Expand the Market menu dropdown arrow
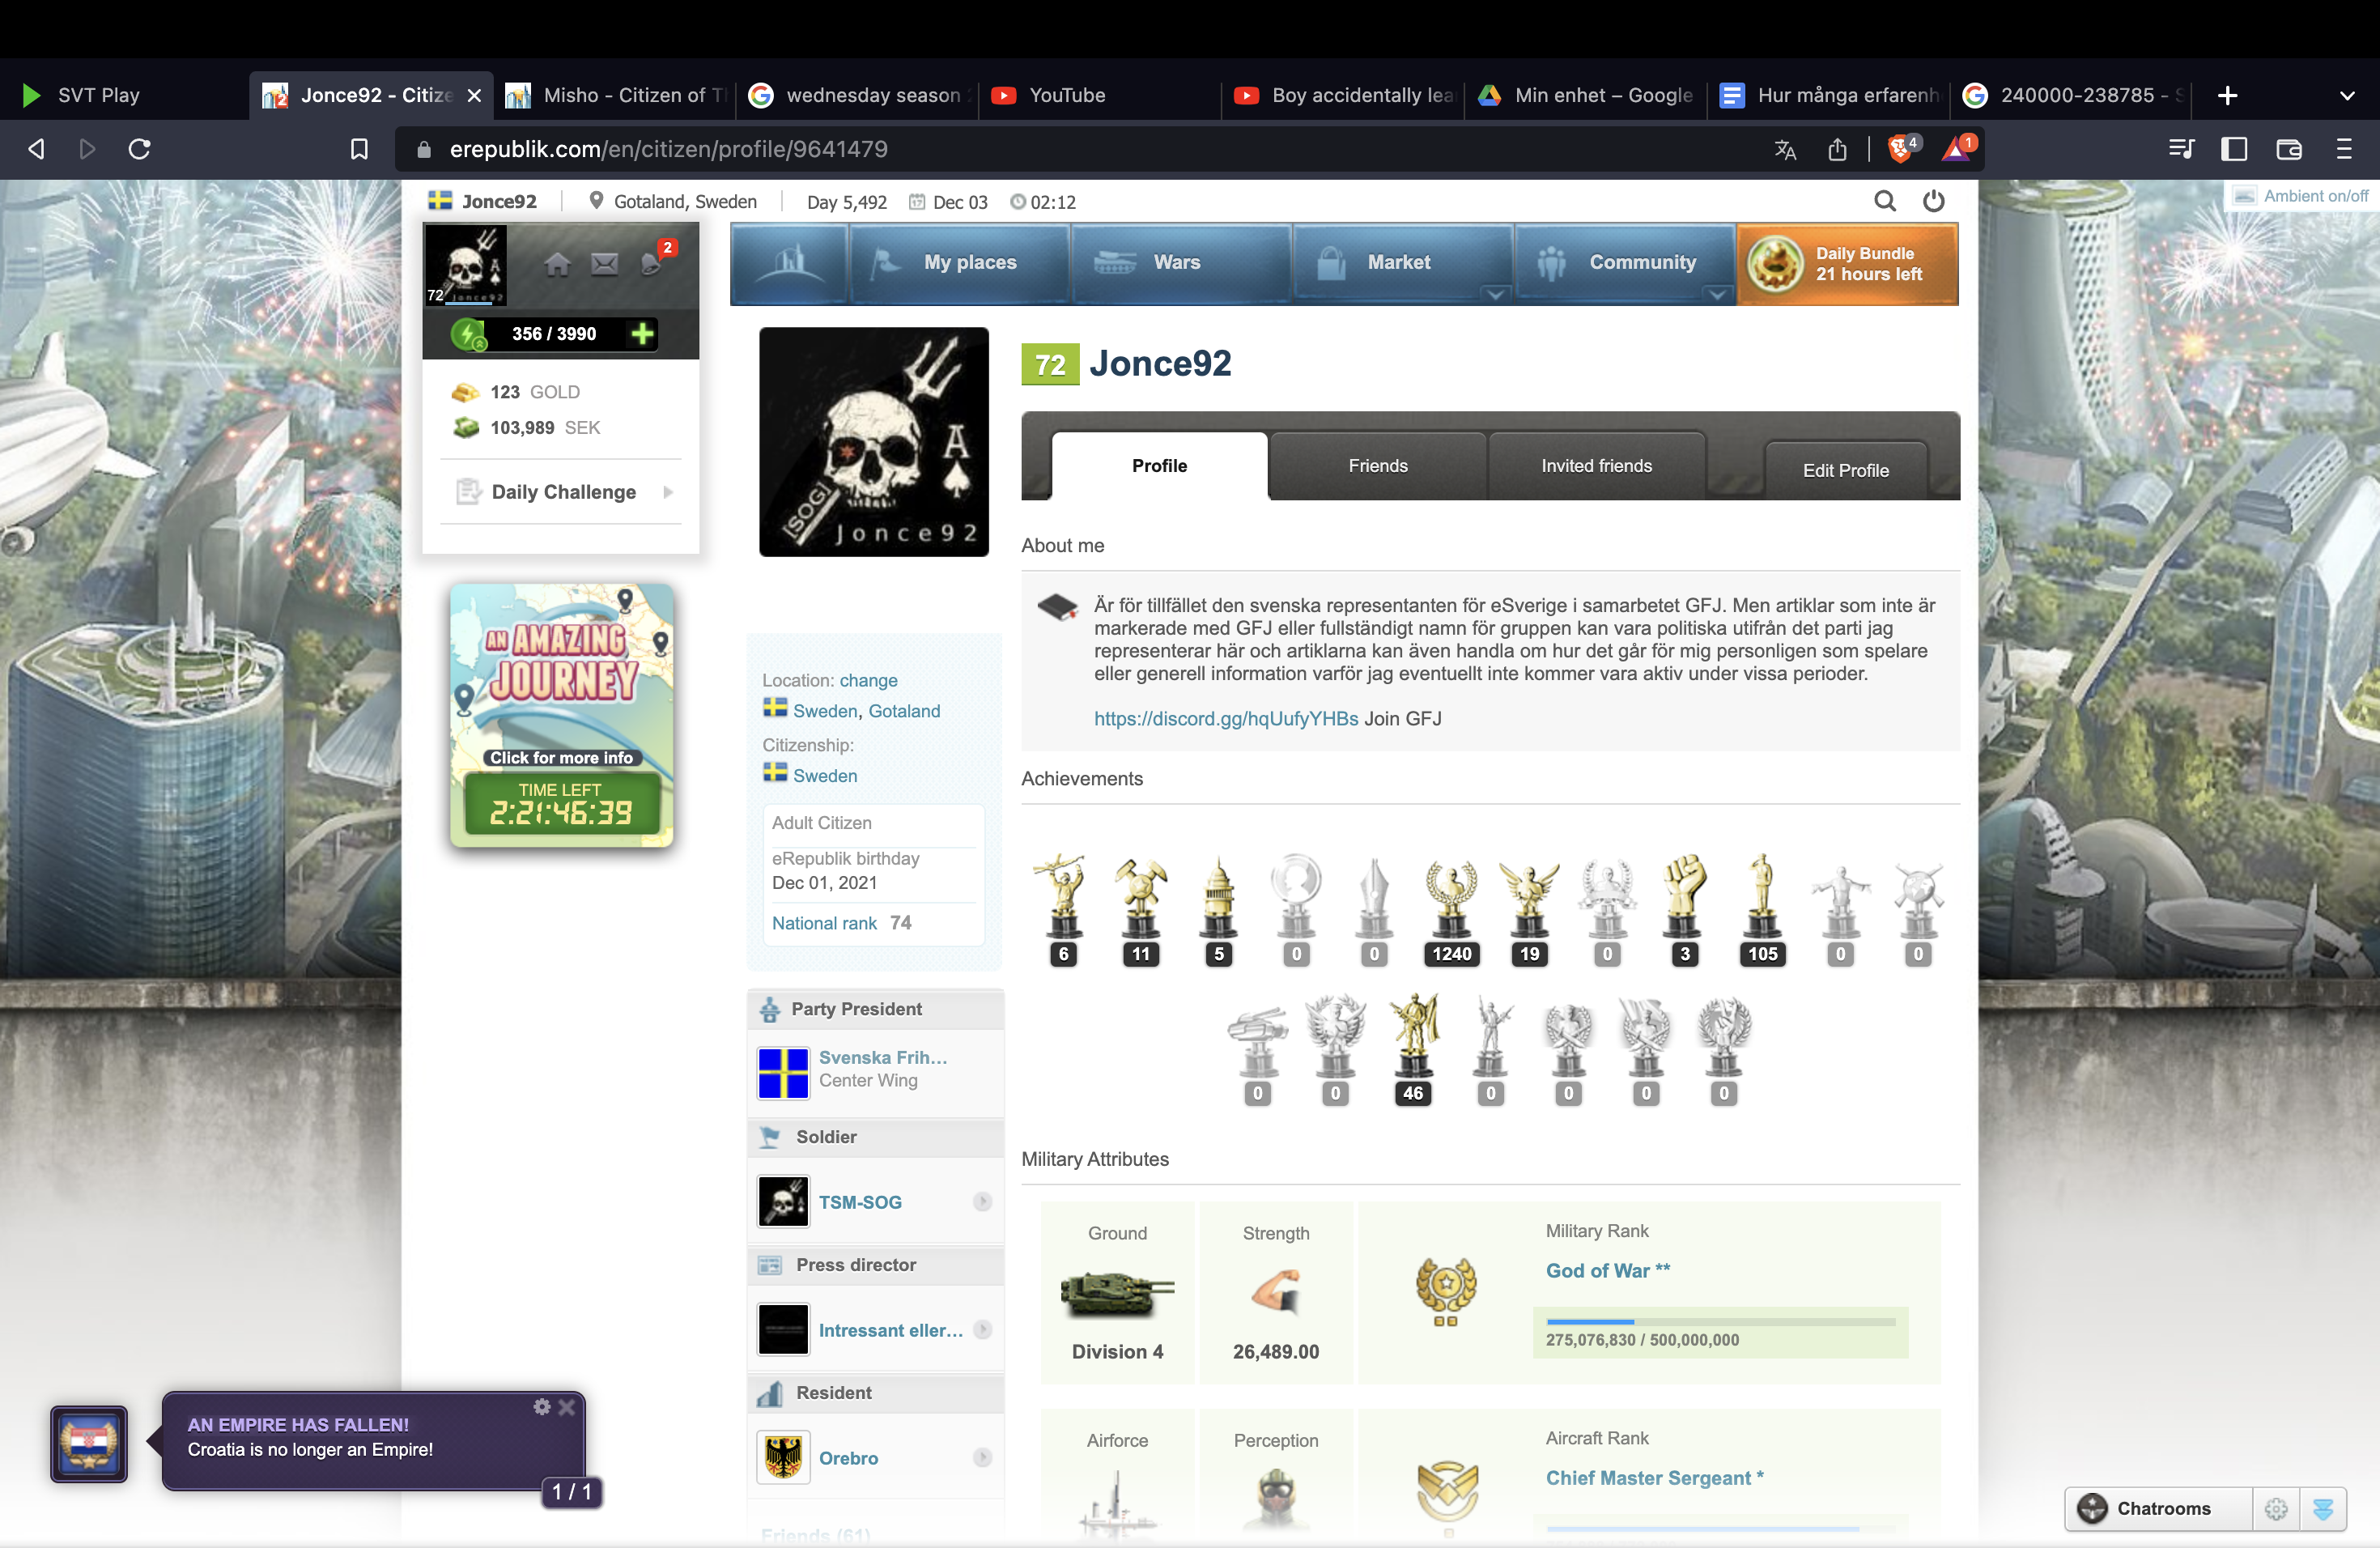Viewport: 2380px width, 1548px height. 1495,294
